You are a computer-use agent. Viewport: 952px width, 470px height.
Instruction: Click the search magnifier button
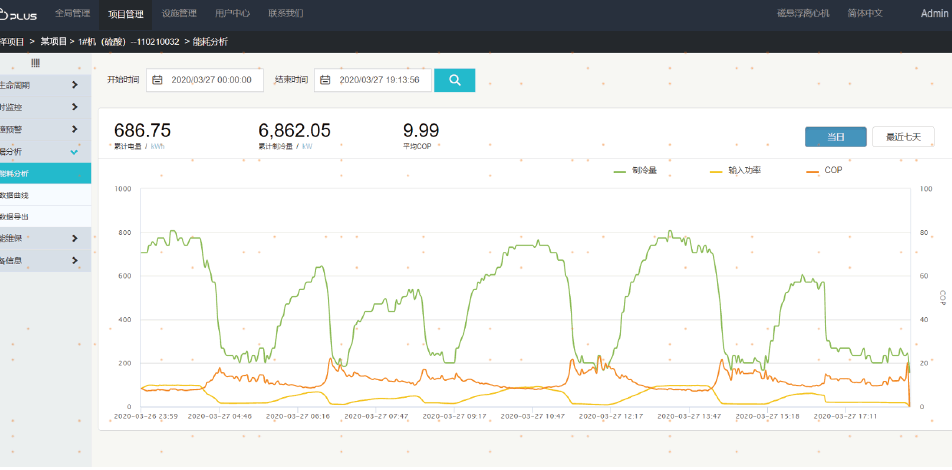[x=454, y=80]
